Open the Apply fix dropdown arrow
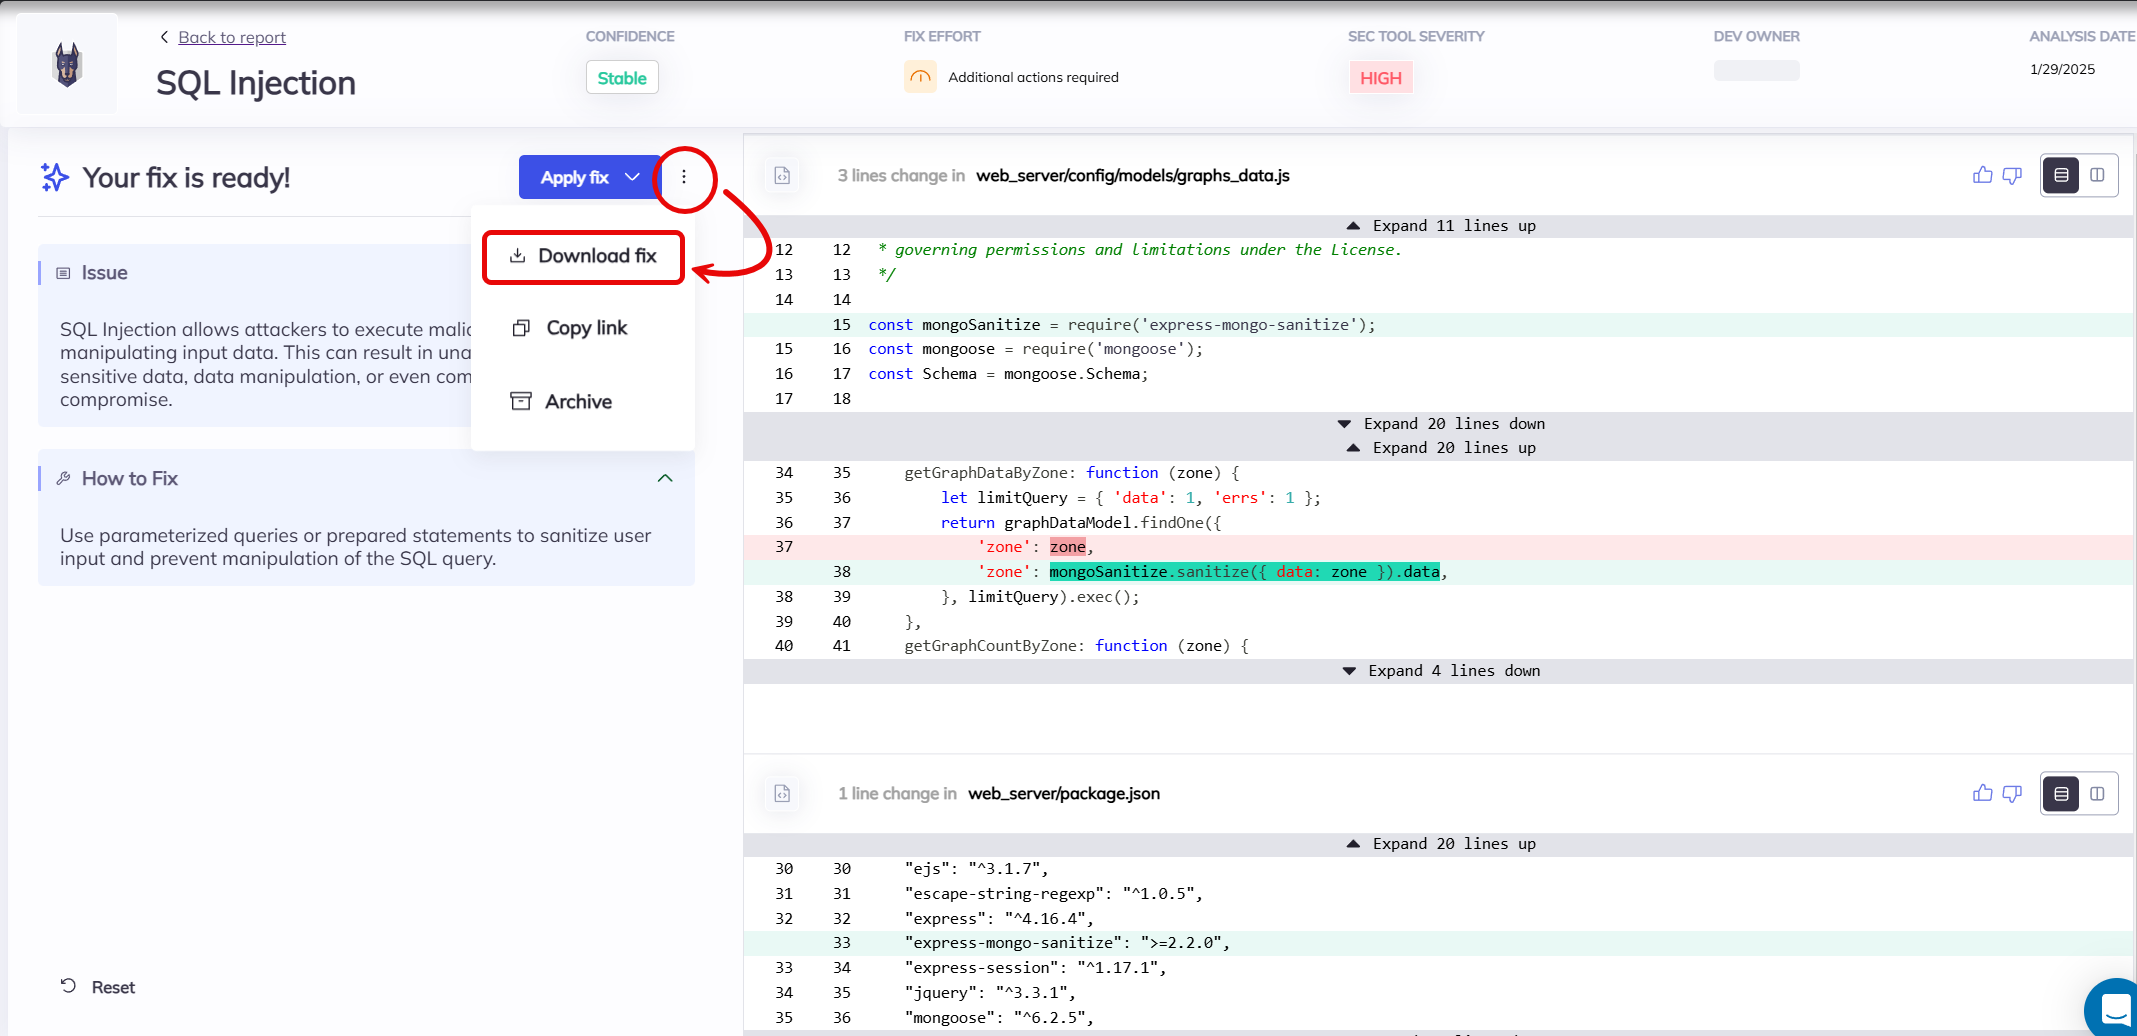The image size is (2137, 1036). click(x=632, y=177)
